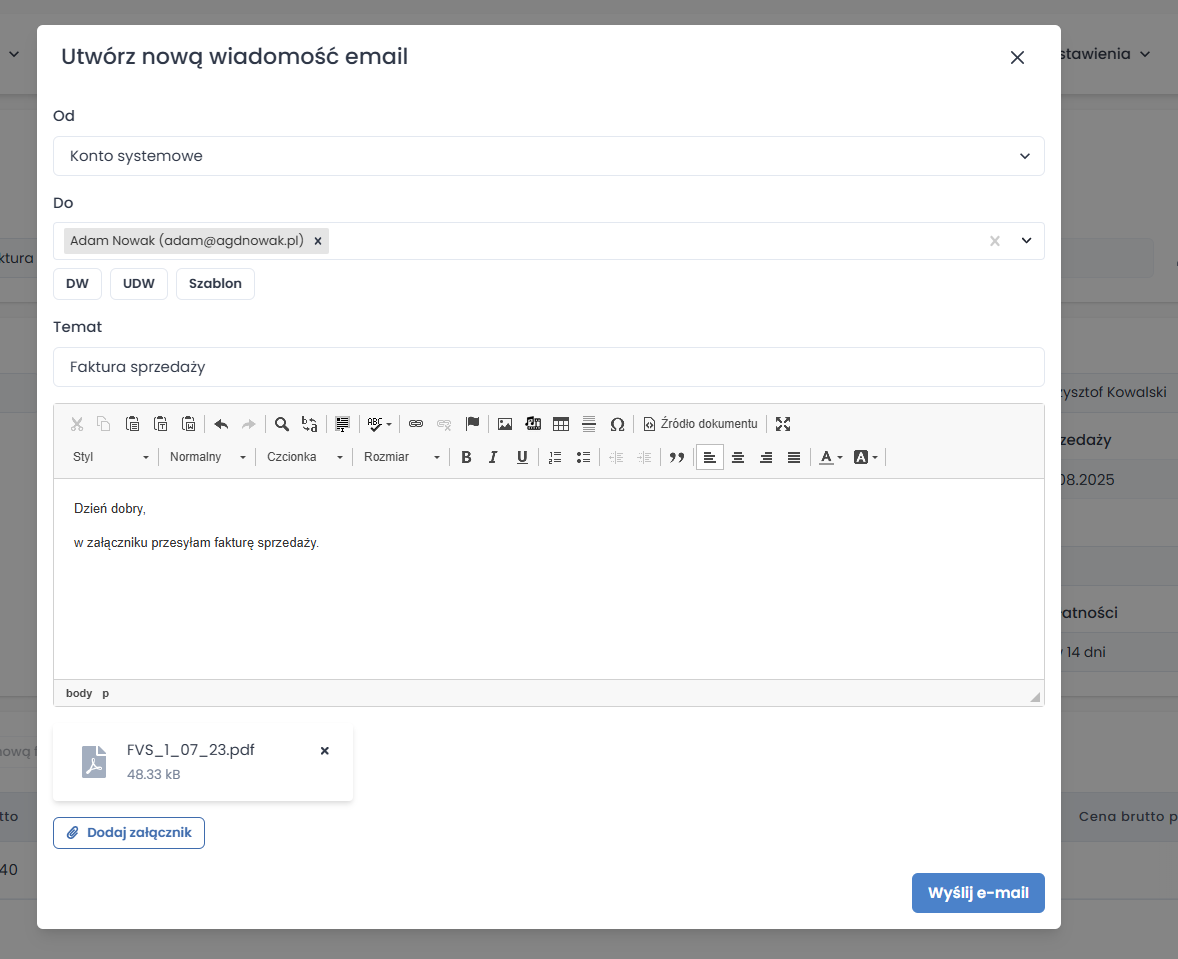Screen dimensions: 1178x959
Task: Click the Temat subject input field
Action: [548, 367]
